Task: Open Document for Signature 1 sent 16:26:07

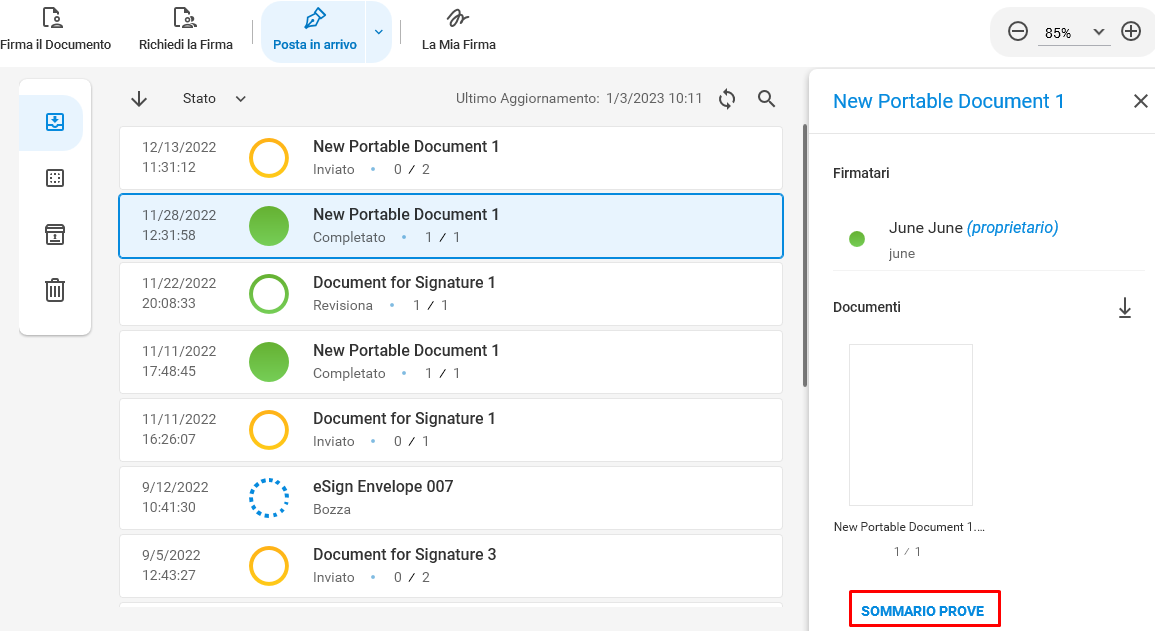Action: 451,430
